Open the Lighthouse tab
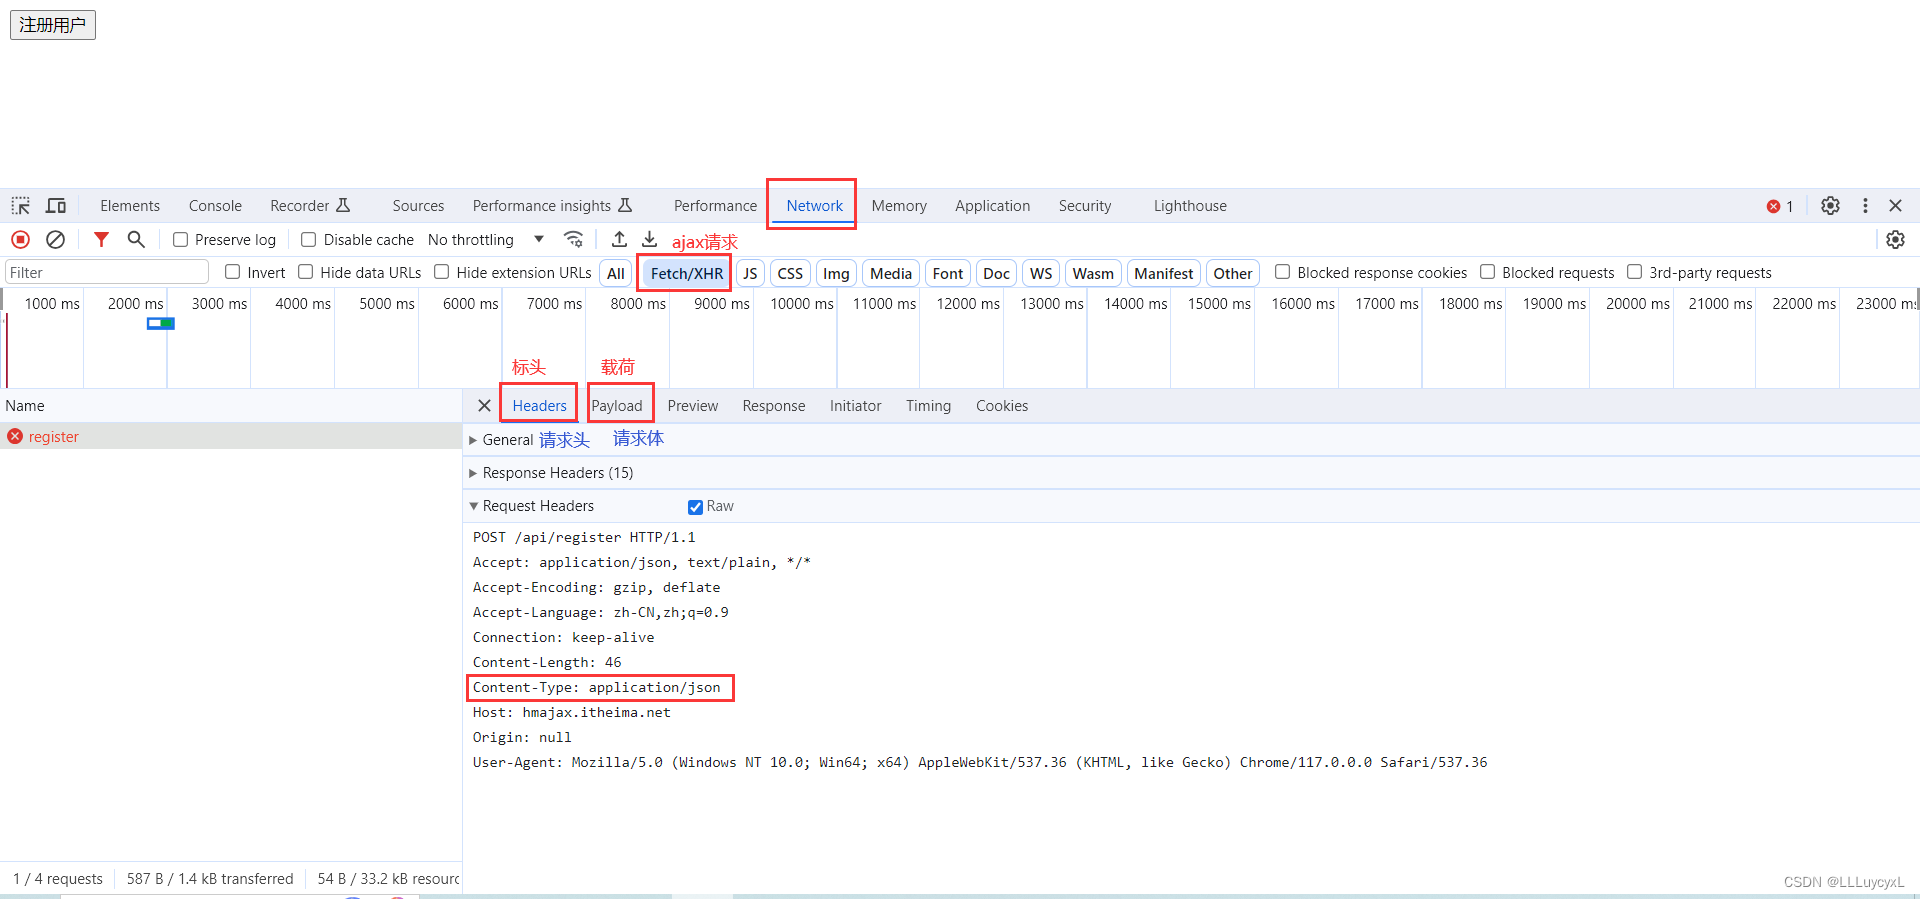The height and width of the screenshot is (899, 1920). click(1190, 206)
